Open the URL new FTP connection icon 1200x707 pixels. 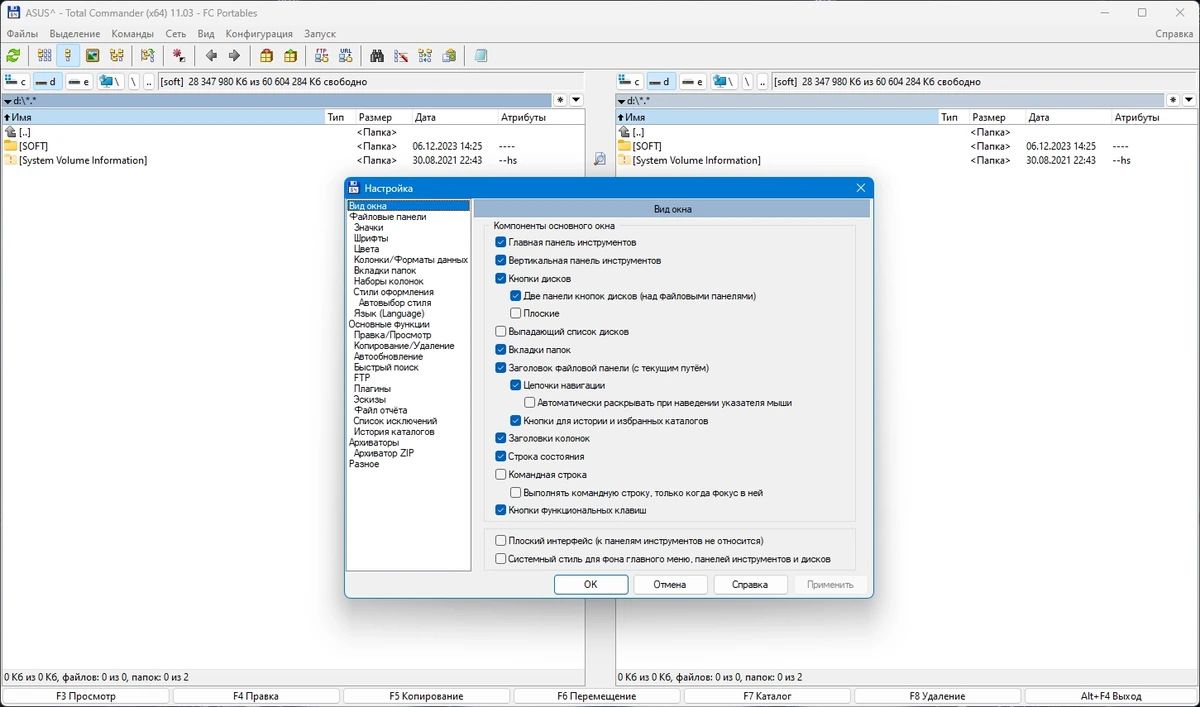click(x=346, y=56)
